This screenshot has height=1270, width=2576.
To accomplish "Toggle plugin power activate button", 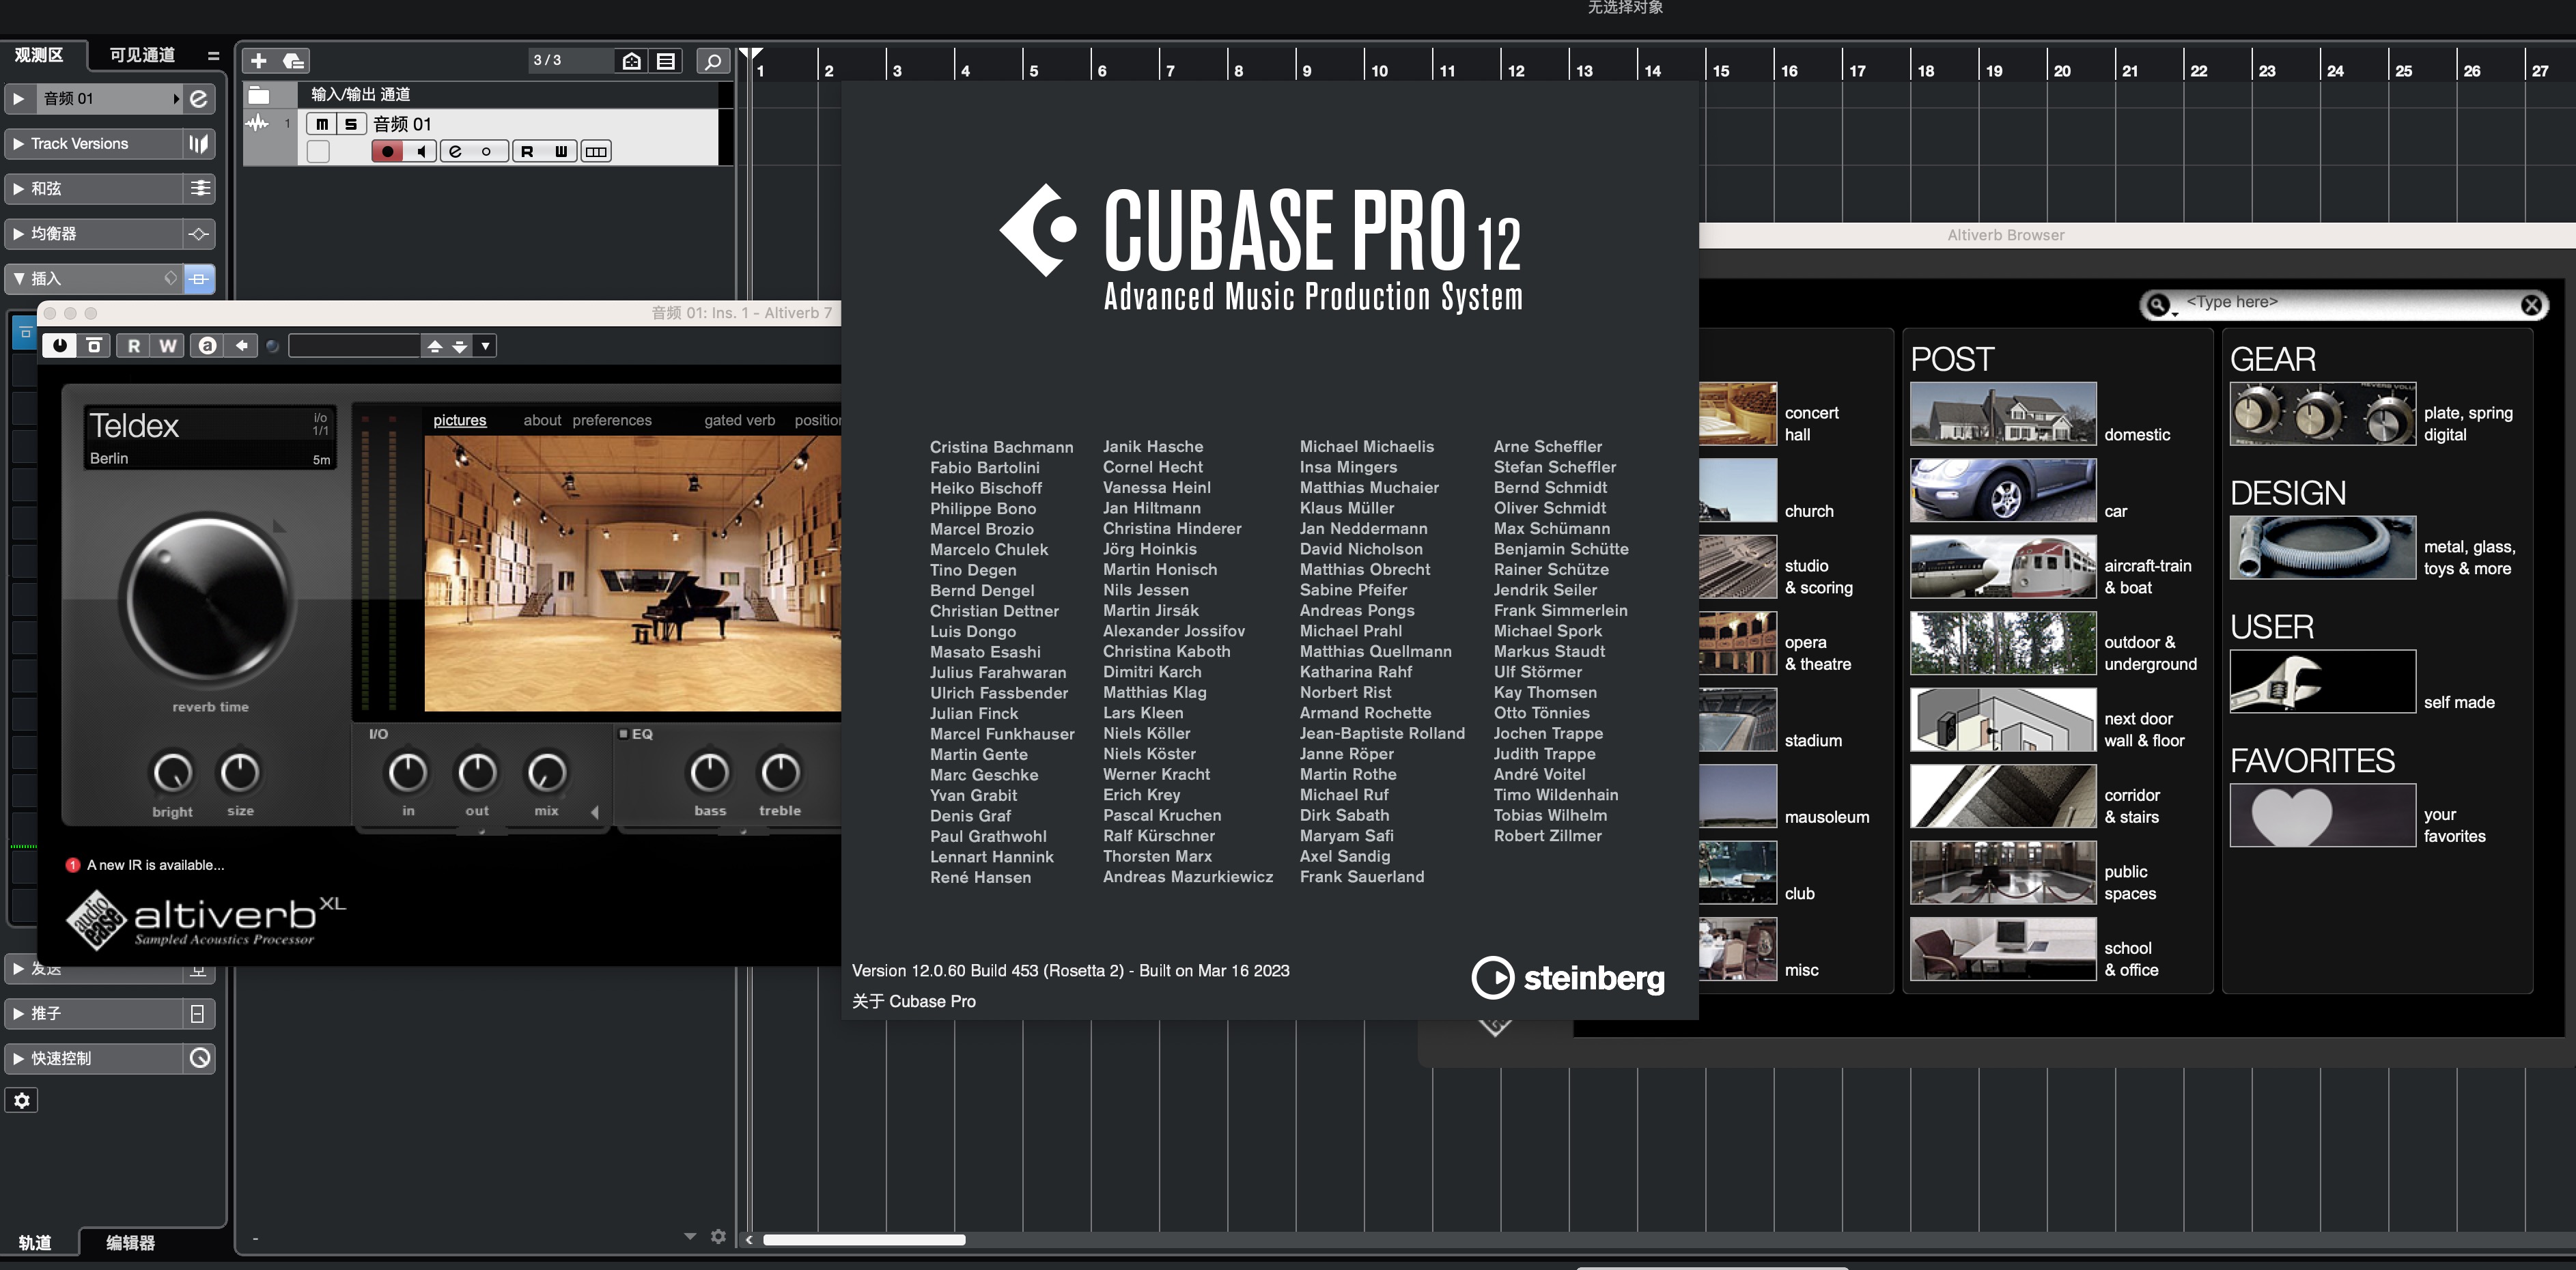I will pos(60,346).
